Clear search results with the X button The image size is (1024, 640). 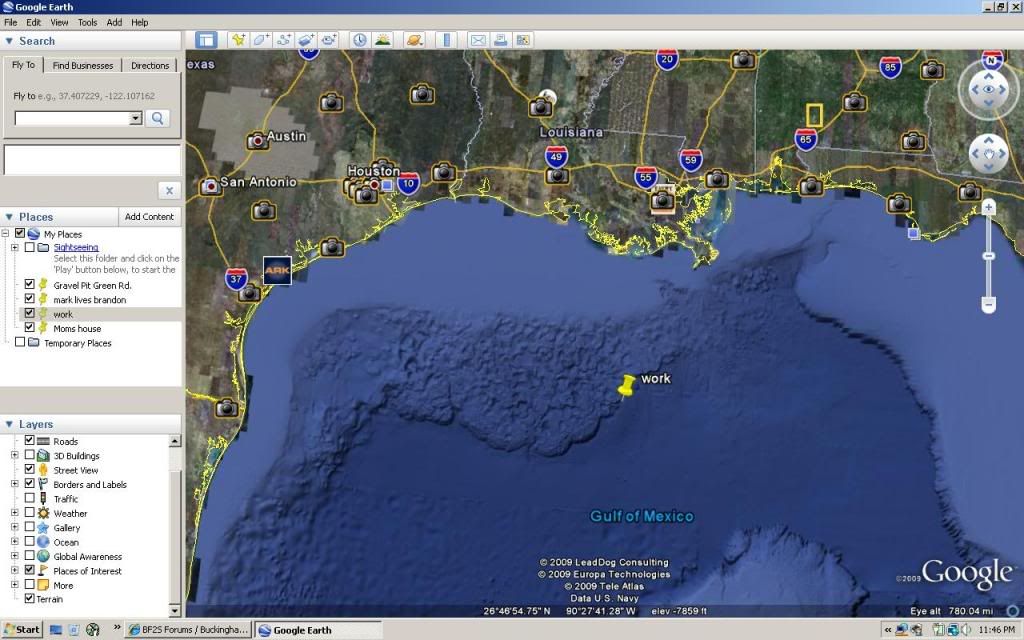tap(169, 190)
